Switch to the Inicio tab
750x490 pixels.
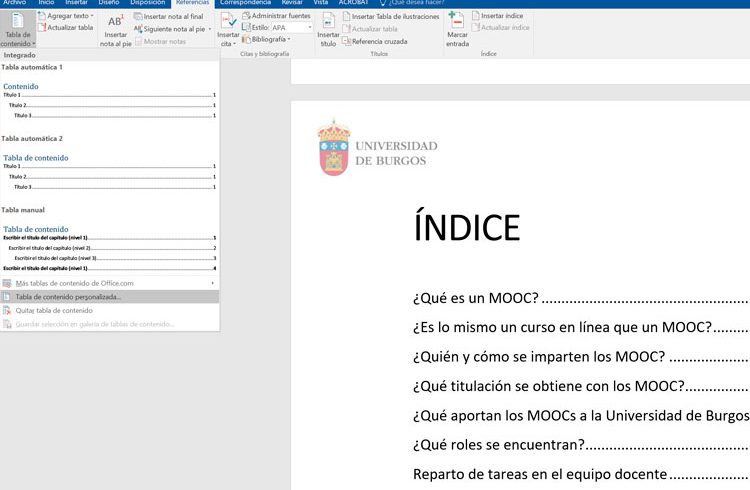46,2
